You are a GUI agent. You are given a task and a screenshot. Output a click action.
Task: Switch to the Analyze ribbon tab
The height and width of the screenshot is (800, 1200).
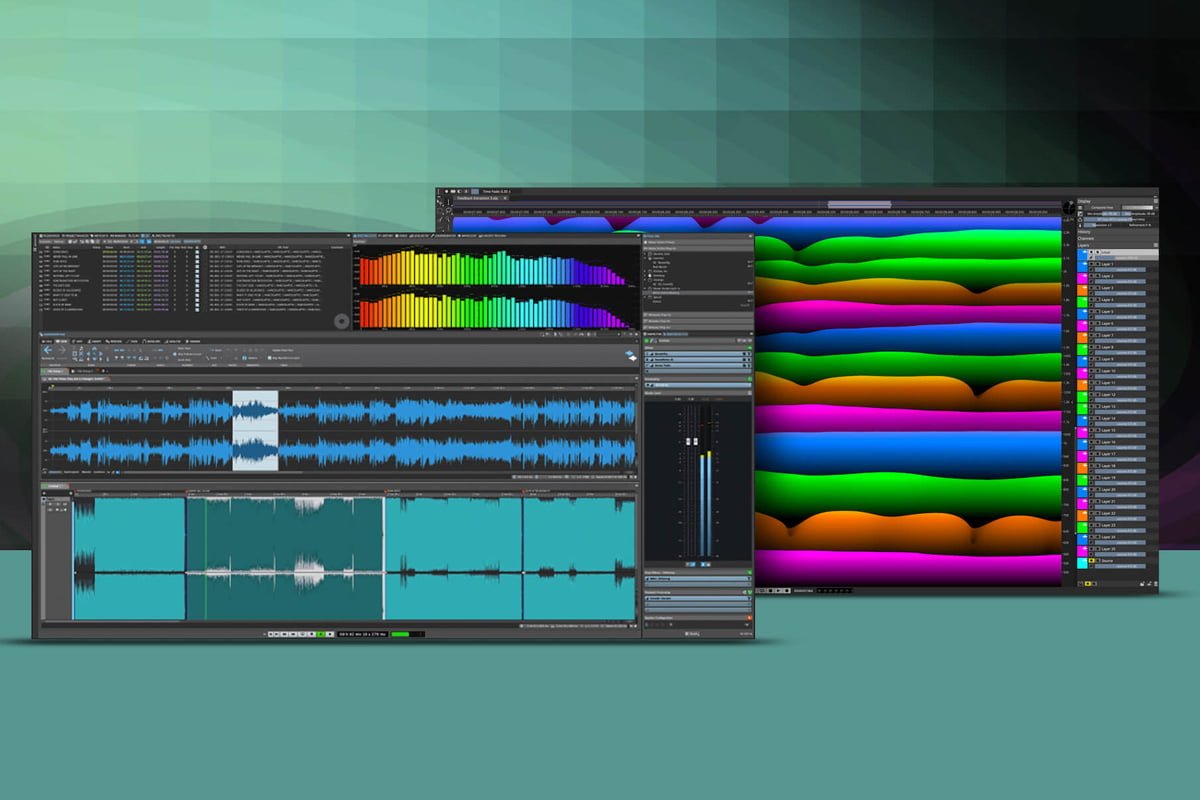[174, 341]
